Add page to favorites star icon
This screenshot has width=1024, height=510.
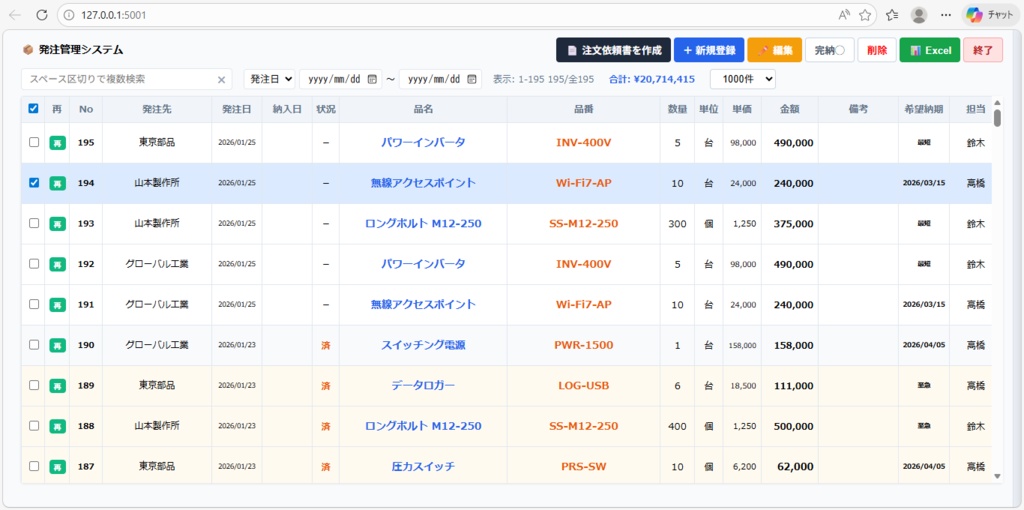click(865, 15)
